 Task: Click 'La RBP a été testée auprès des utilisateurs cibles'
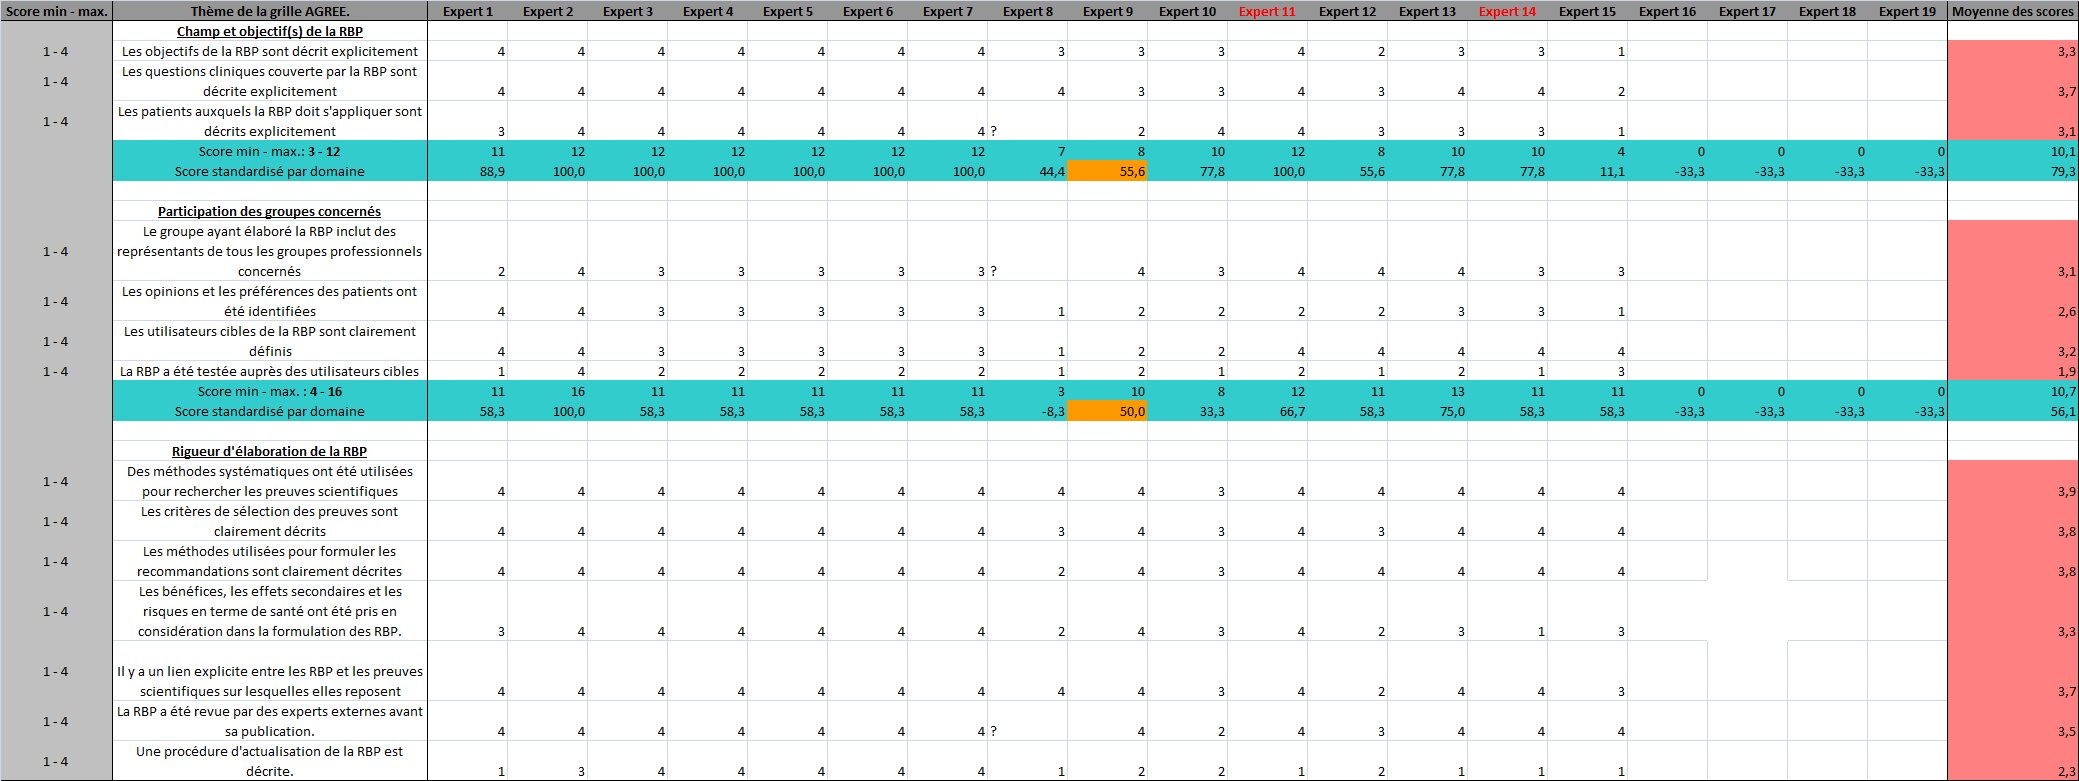(270, 371)
